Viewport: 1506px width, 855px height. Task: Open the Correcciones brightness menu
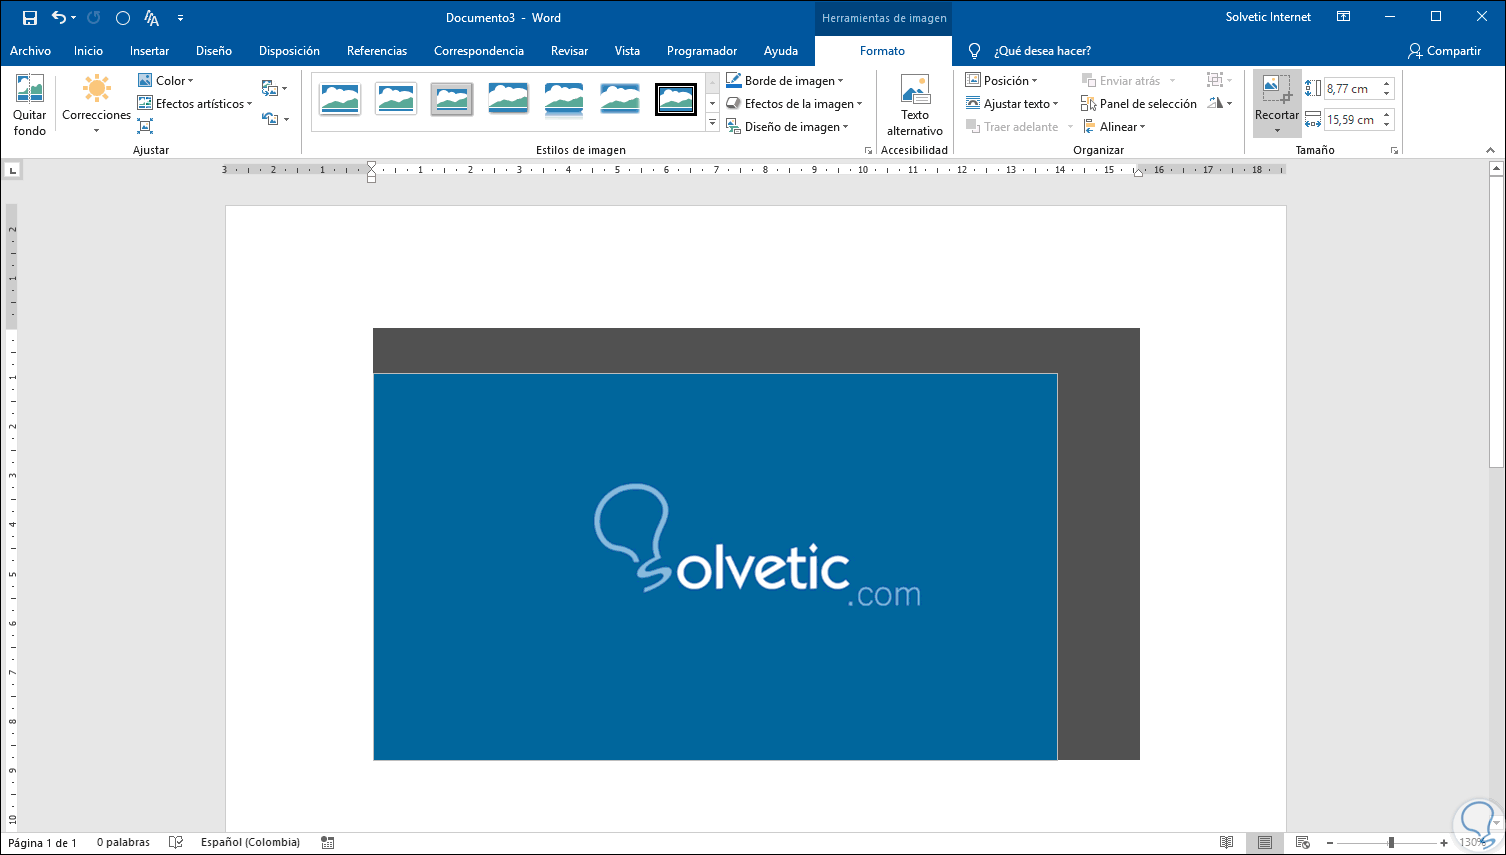pyautogui.click(x=96, y=105)
